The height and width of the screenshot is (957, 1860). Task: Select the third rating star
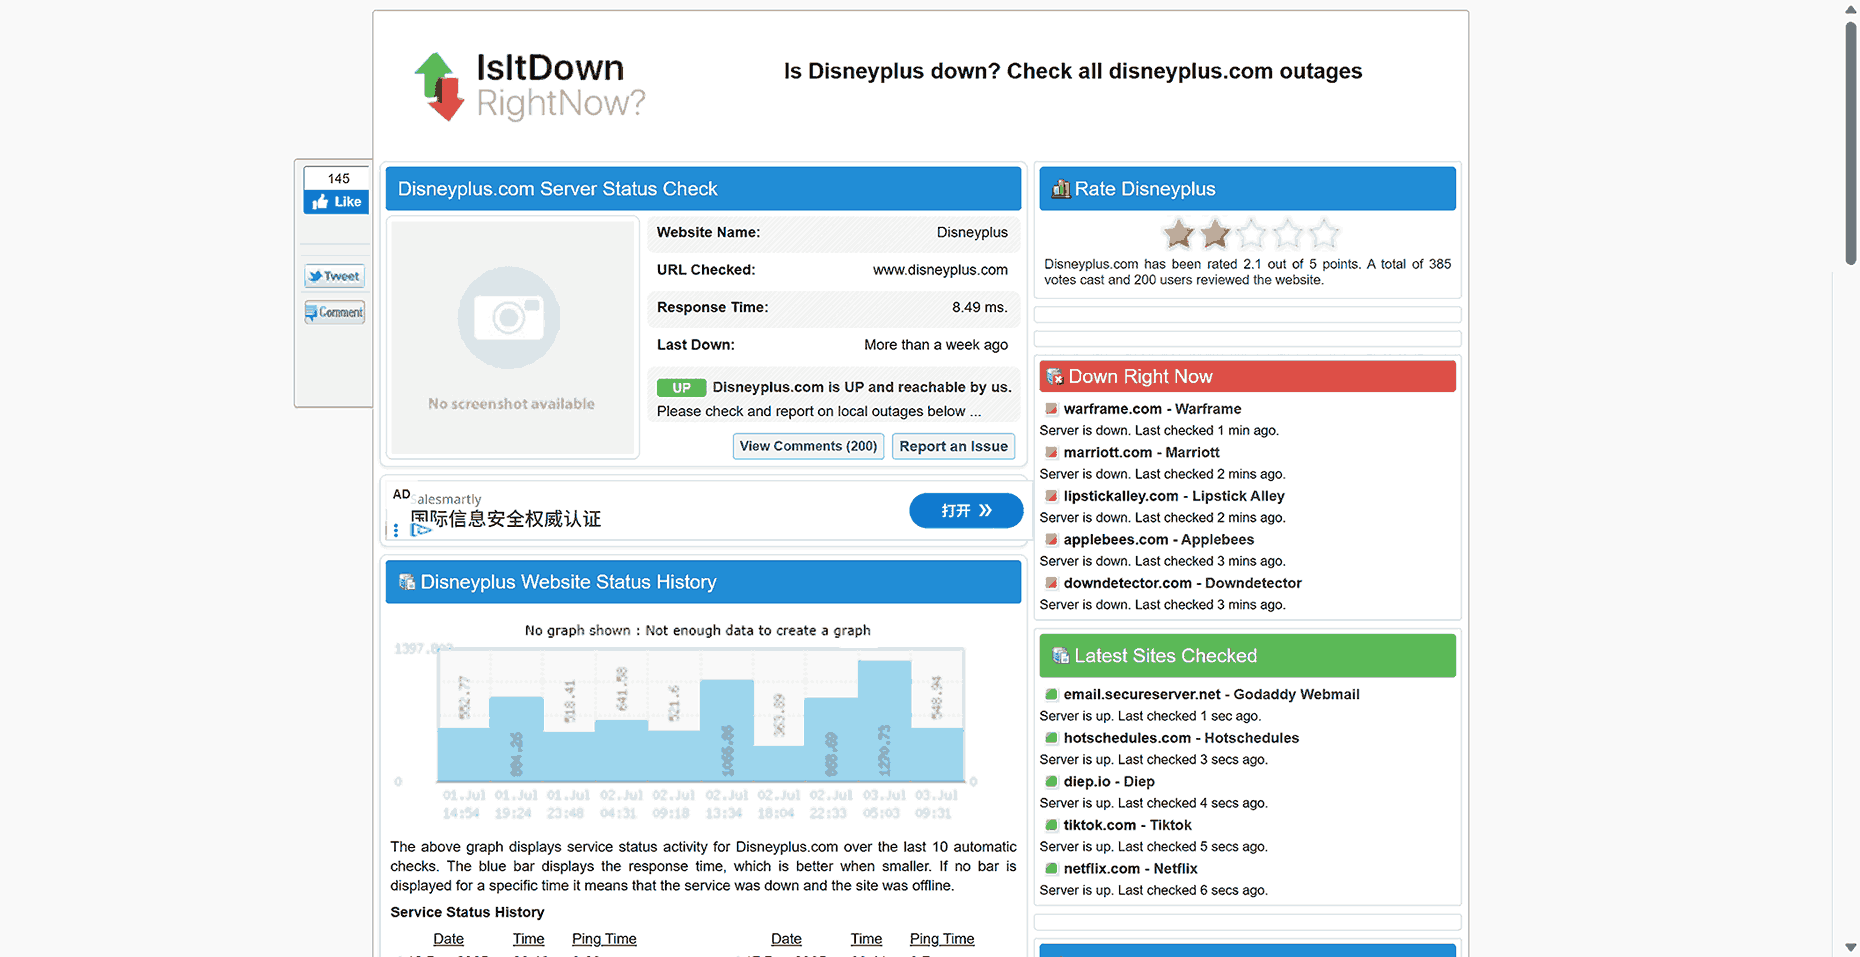(1251, 234)
